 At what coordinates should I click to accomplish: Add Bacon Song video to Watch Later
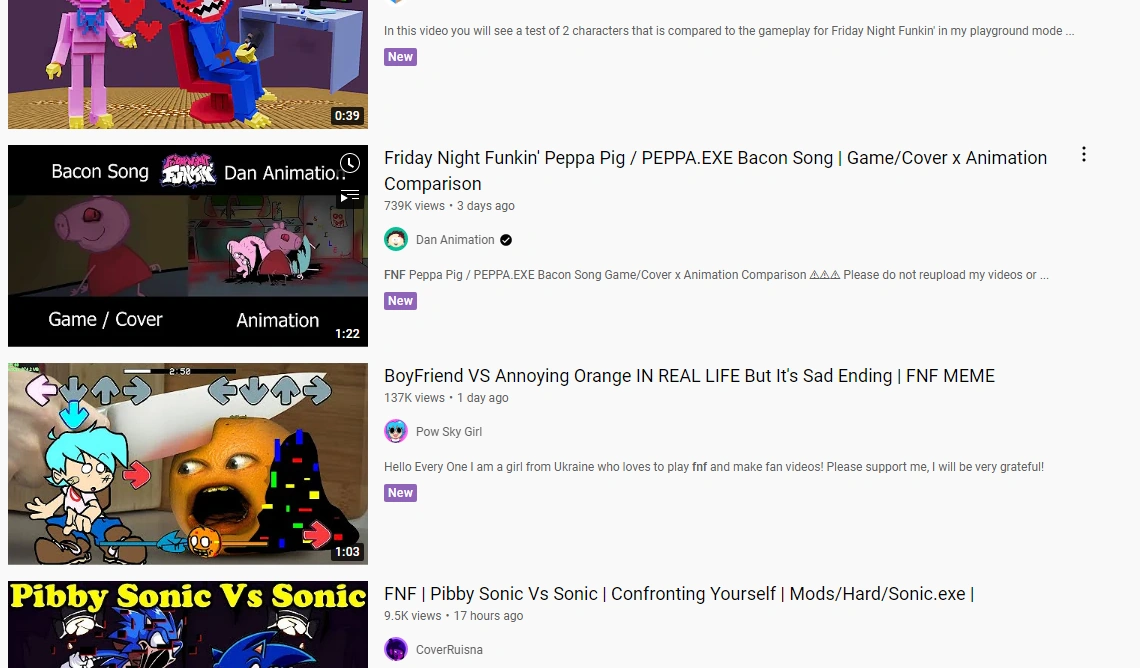pos(349,163)
